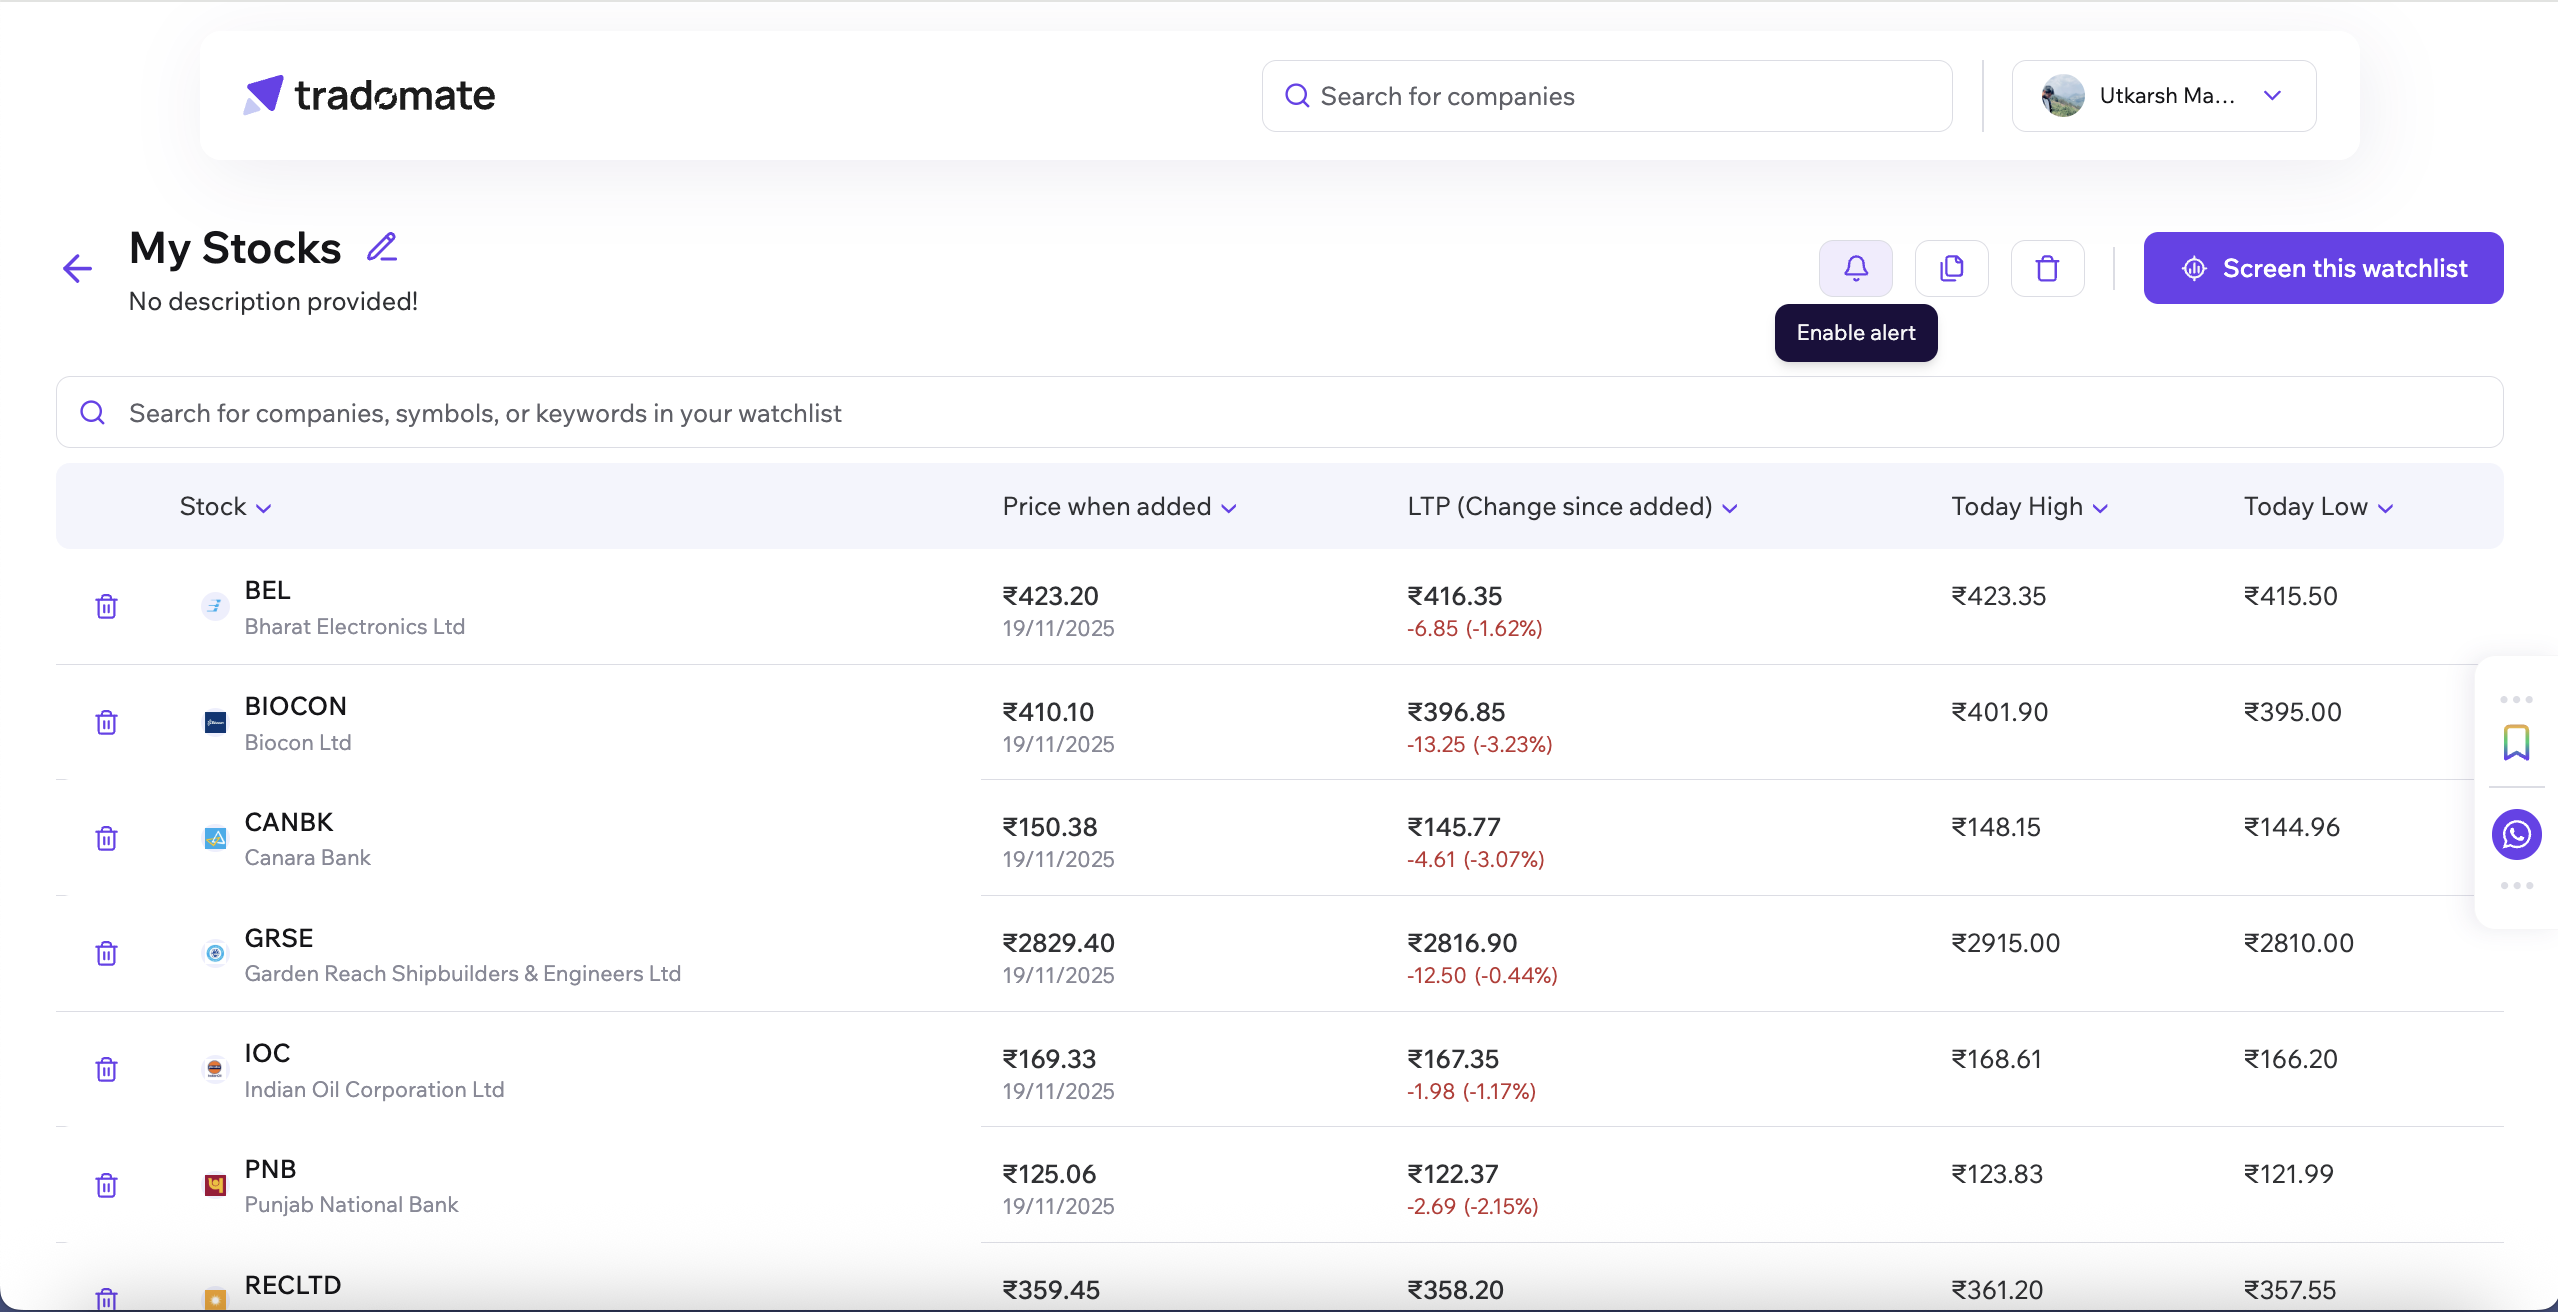Remove BEL from the watchlist
This screenshot has width=2558, height=1312.
106,606
